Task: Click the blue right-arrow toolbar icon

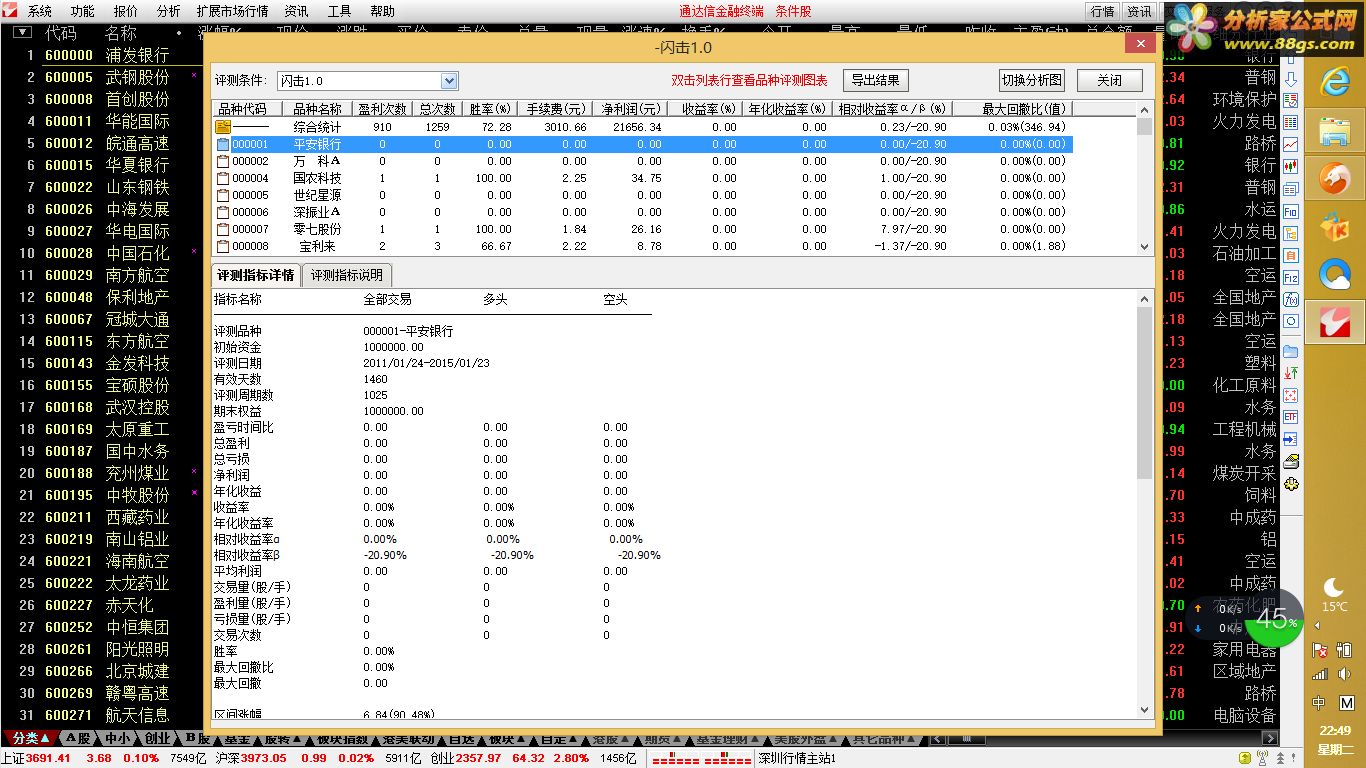Action: click(x=1291, y=438)
